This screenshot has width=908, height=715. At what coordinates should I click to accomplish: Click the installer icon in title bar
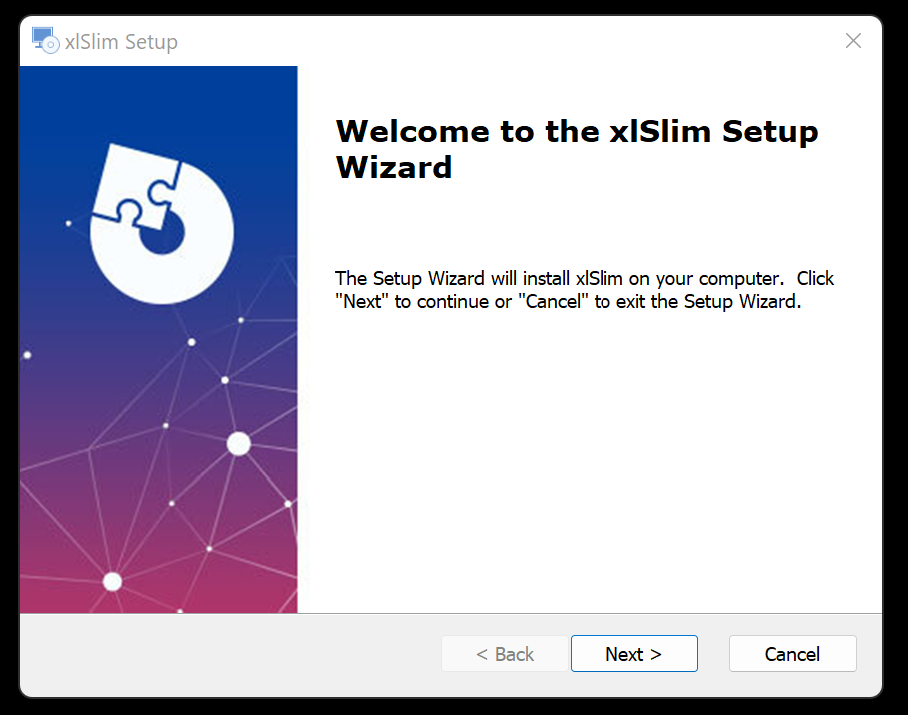point(45,41)
